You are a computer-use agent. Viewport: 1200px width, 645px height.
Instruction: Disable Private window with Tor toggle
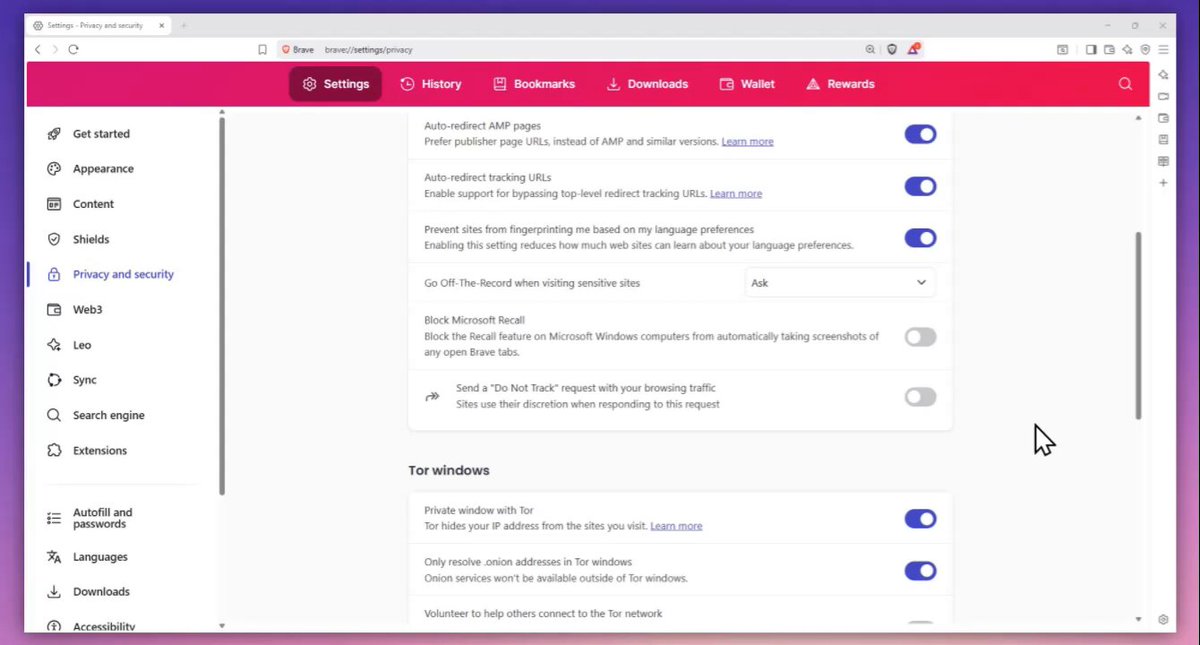click(x=920, y=518)
